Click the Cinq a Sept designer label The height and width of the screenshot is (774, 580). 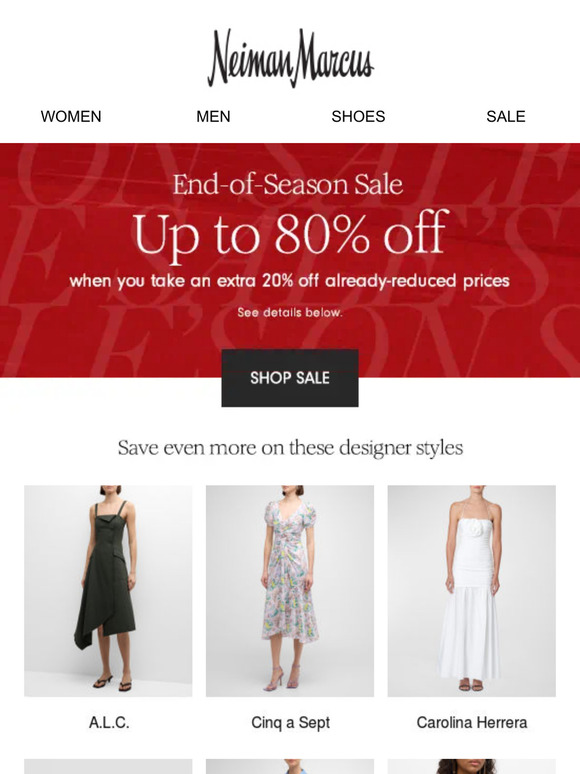290,723
